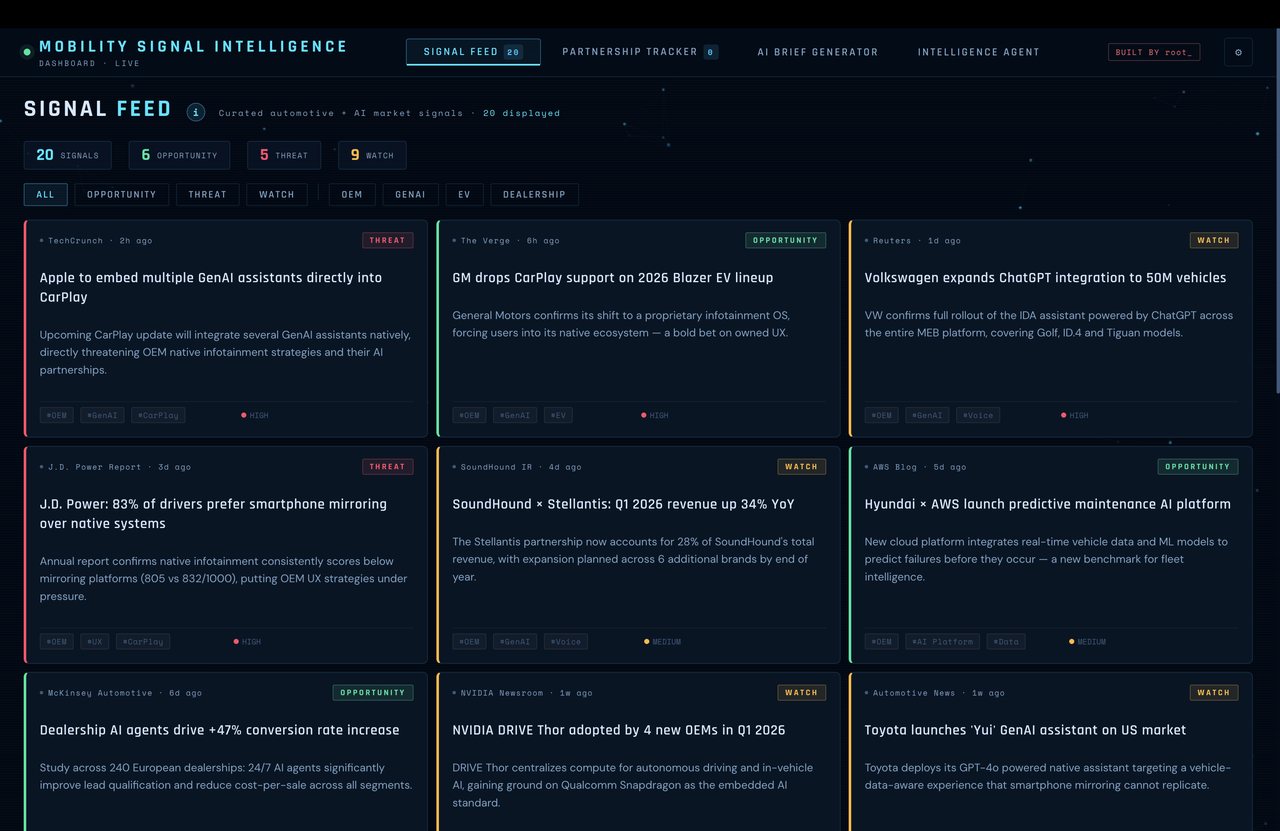Screen dimensions: 1280x831
Task: Click the HIGH priority label on the GM card
Action: tap(655, 415)
